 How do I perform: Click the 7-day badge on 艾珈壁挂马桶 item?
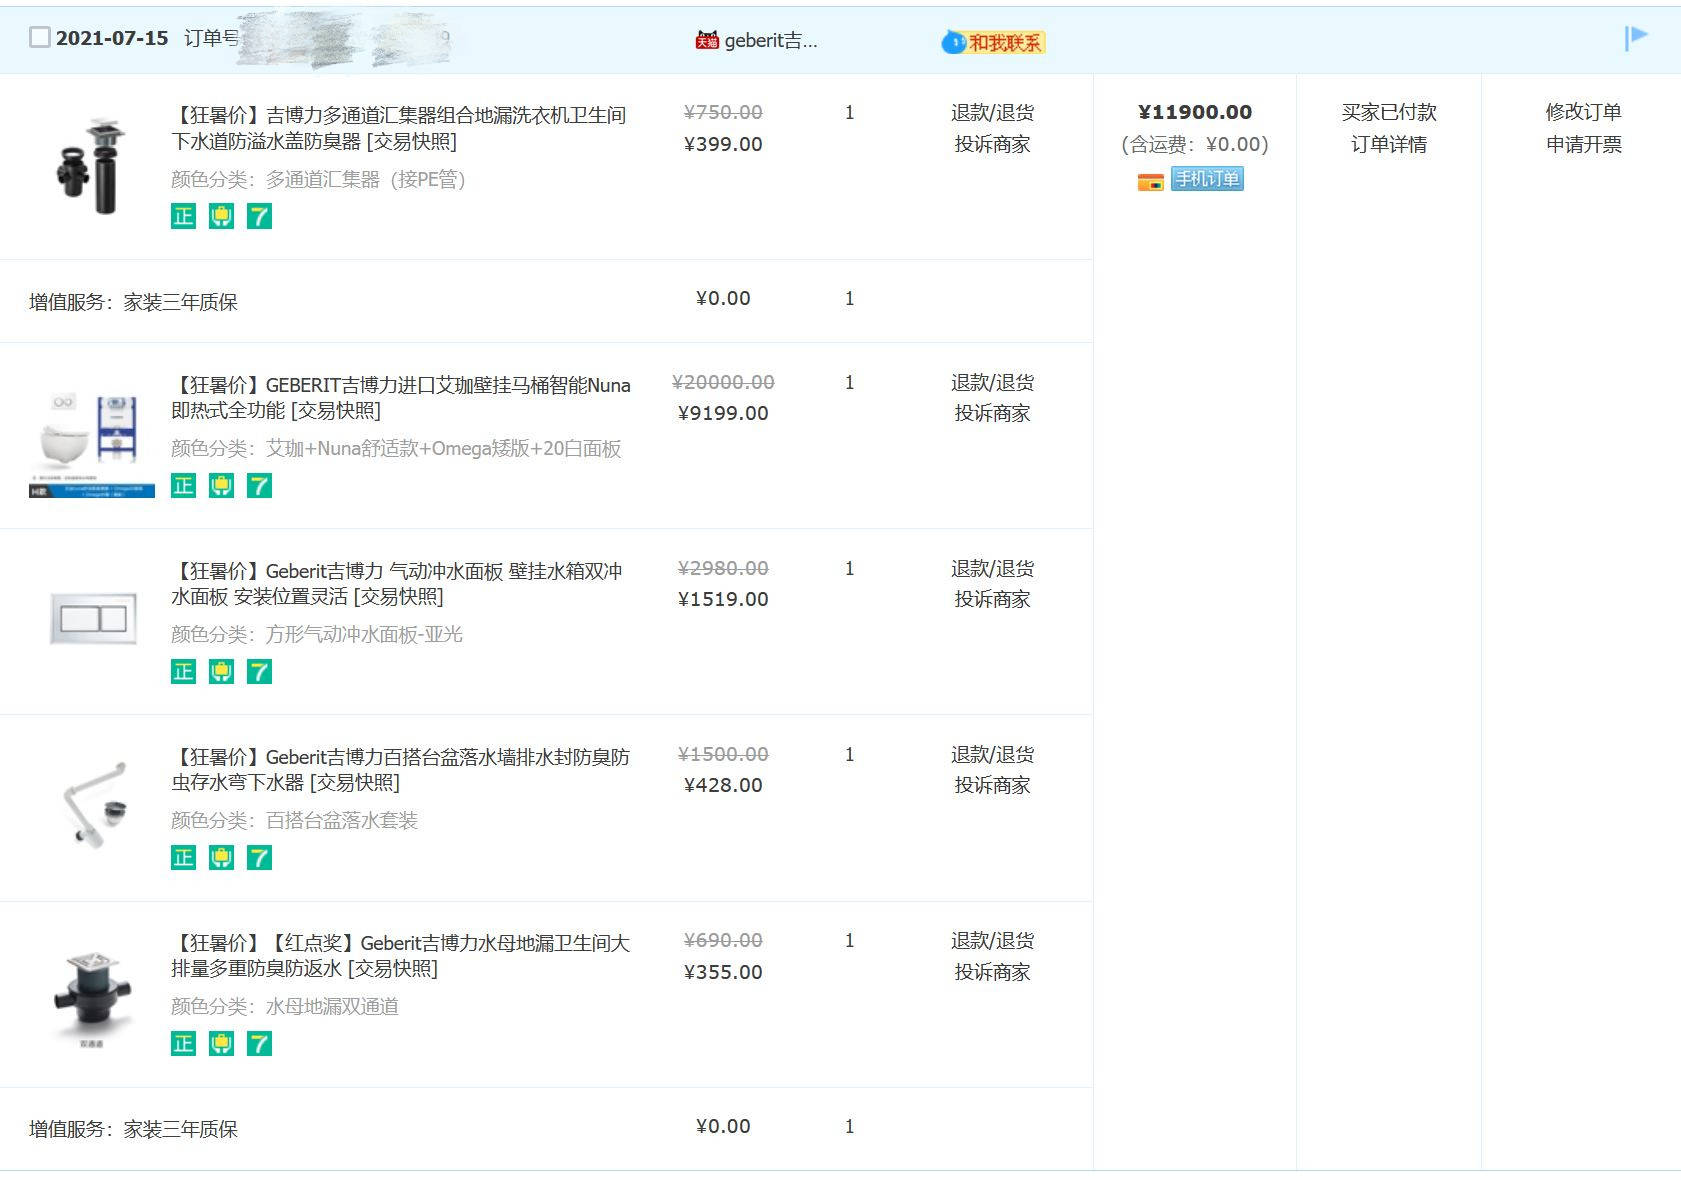[x=259, y=486]
